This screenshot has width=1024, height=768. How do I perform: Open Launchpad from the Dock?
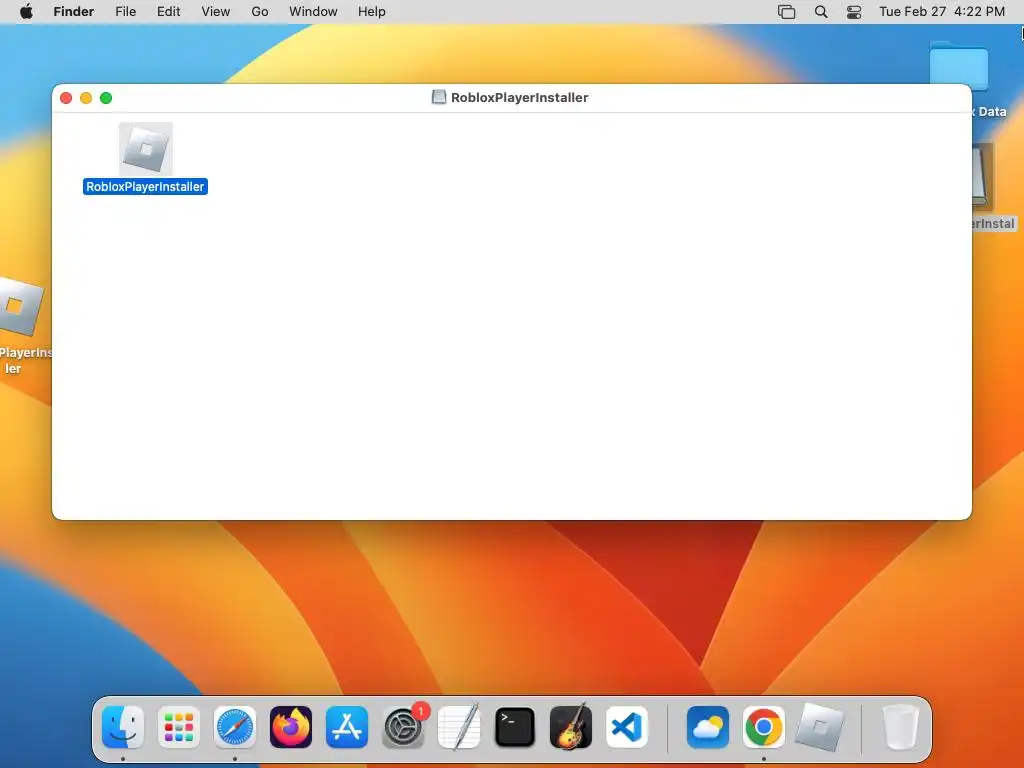pyautogui.click(x=179, y=727)
